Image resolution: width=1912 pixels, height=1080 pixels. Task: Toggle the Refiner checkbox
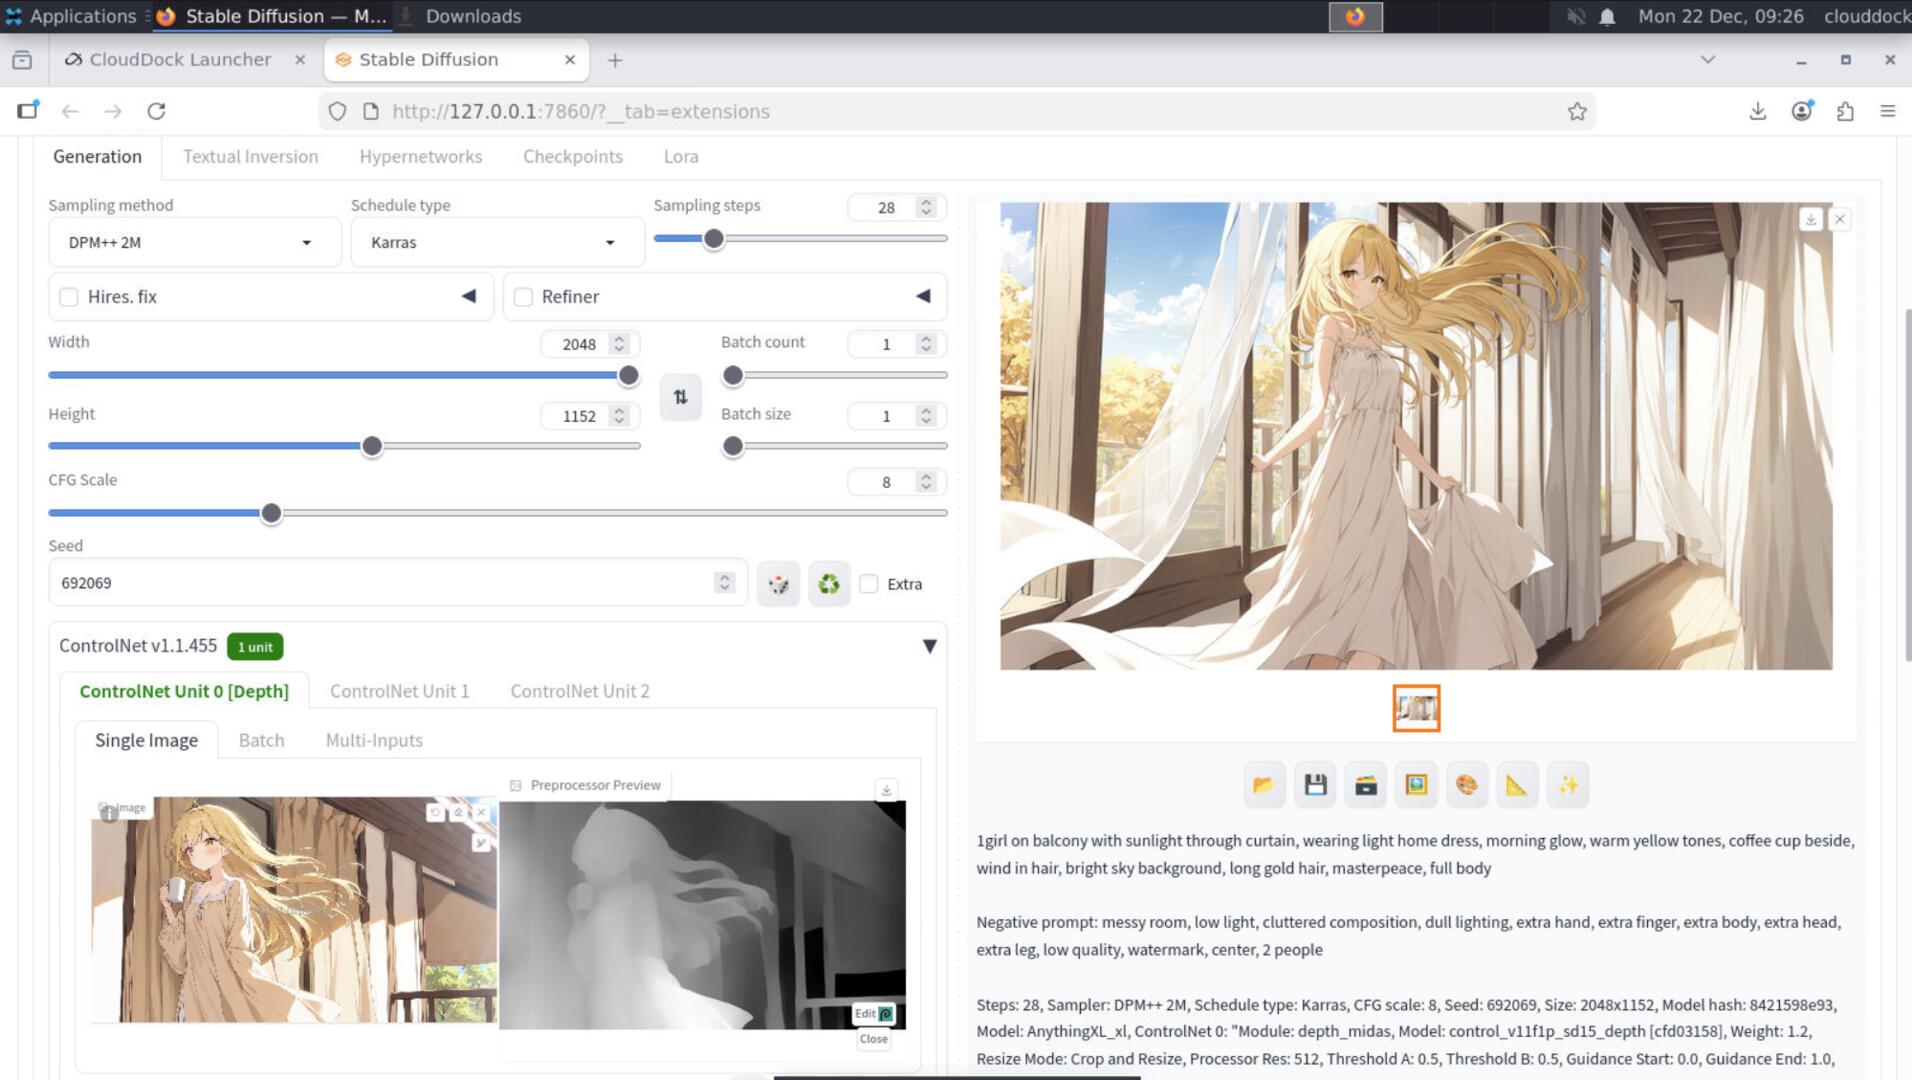(523, 297)
